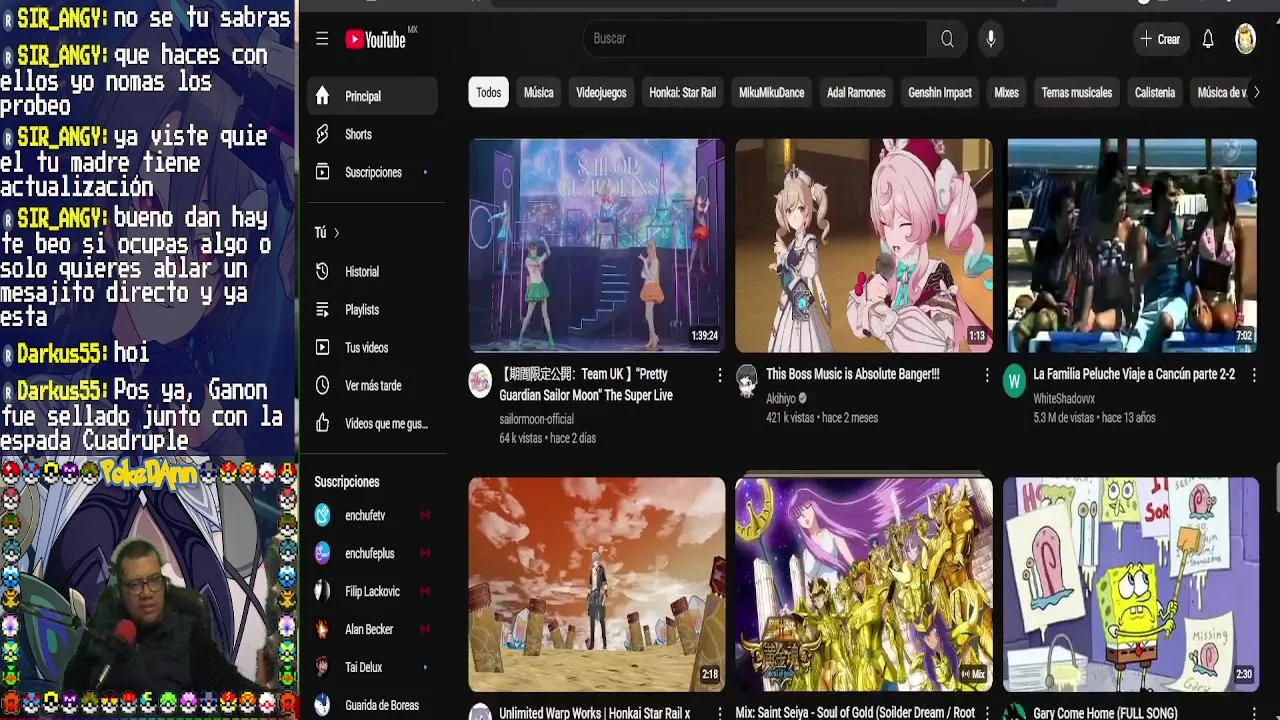Open Historial in the sidebar
The height and width of the screenshot is (720, 1280).
pos(372,271)
